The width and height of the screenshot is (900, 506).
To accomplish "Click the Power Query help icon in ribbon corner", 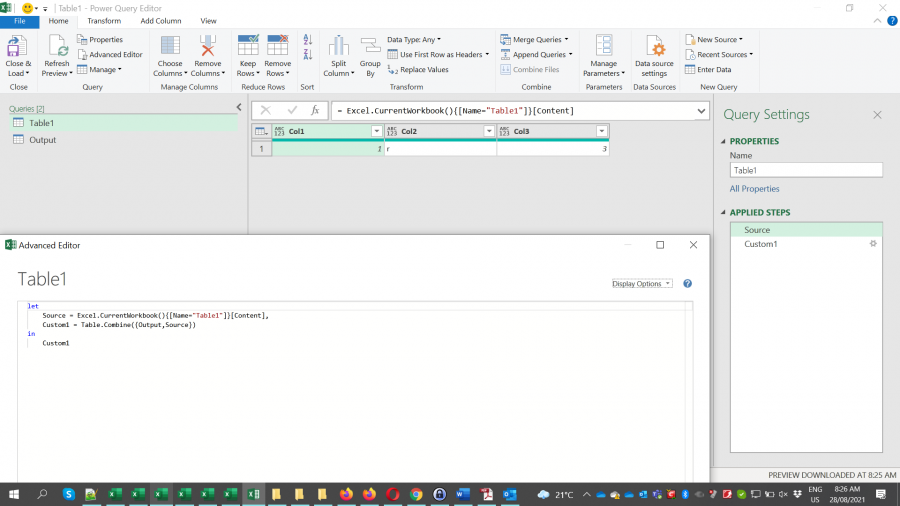I will [x=892, y=21].
